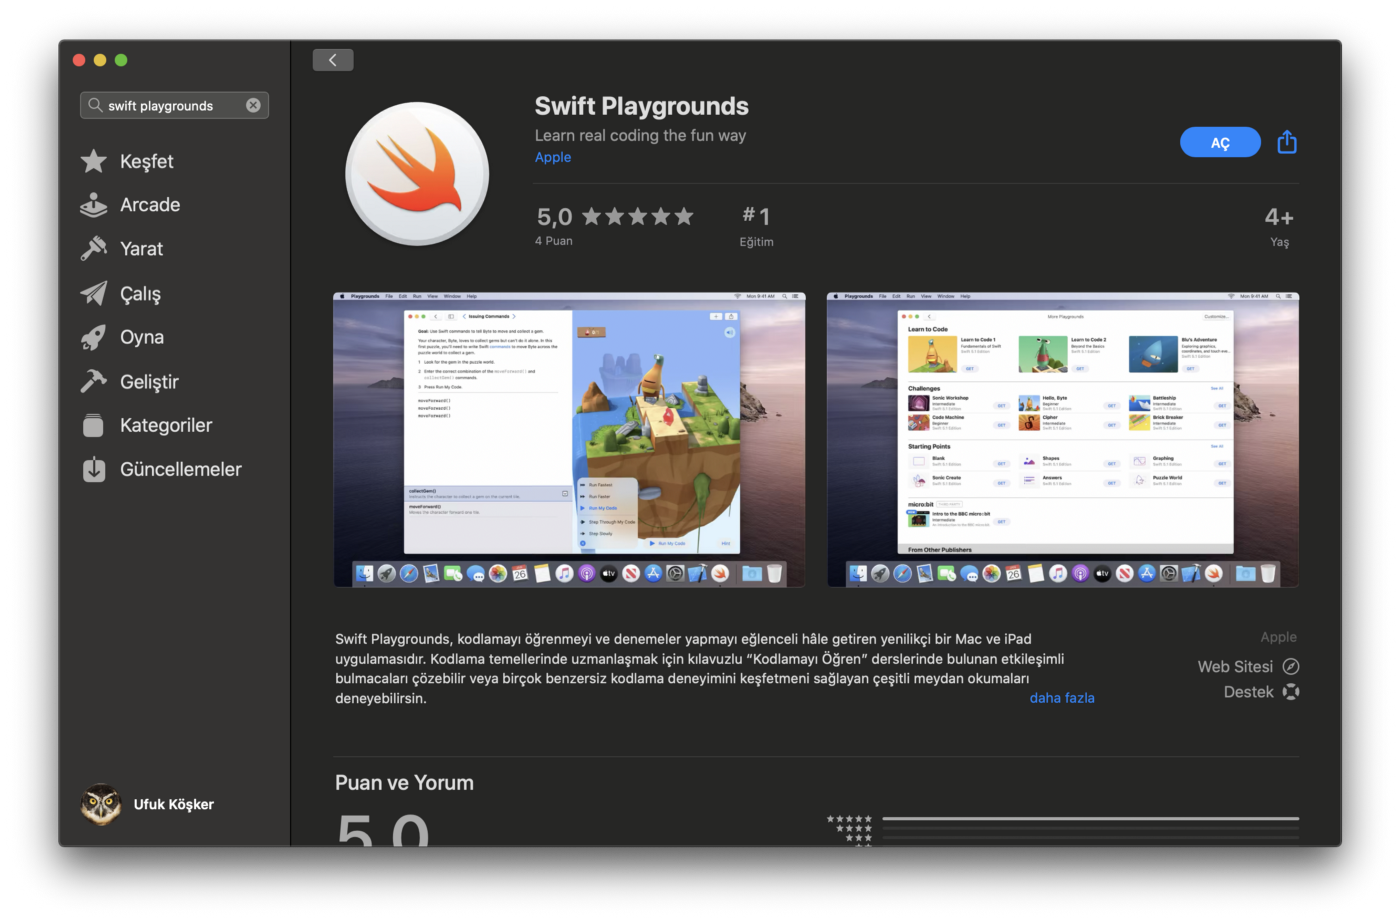The image size is (1400, 924).
Task: Open the Apple developer link under the title
Action: click(553, 157)
